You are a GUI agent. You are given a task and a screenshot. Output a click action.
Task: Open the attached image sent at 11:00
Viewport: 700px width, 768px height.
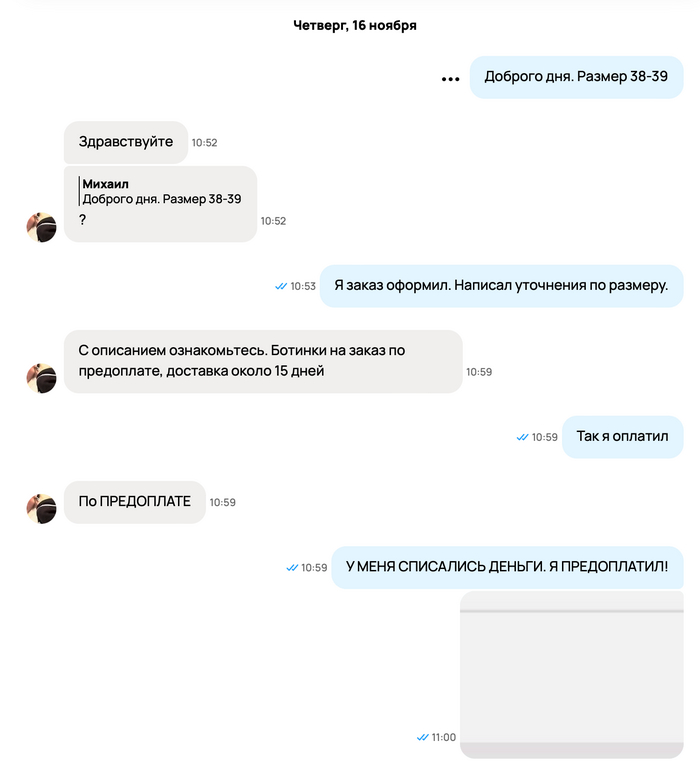coord(571,674)
